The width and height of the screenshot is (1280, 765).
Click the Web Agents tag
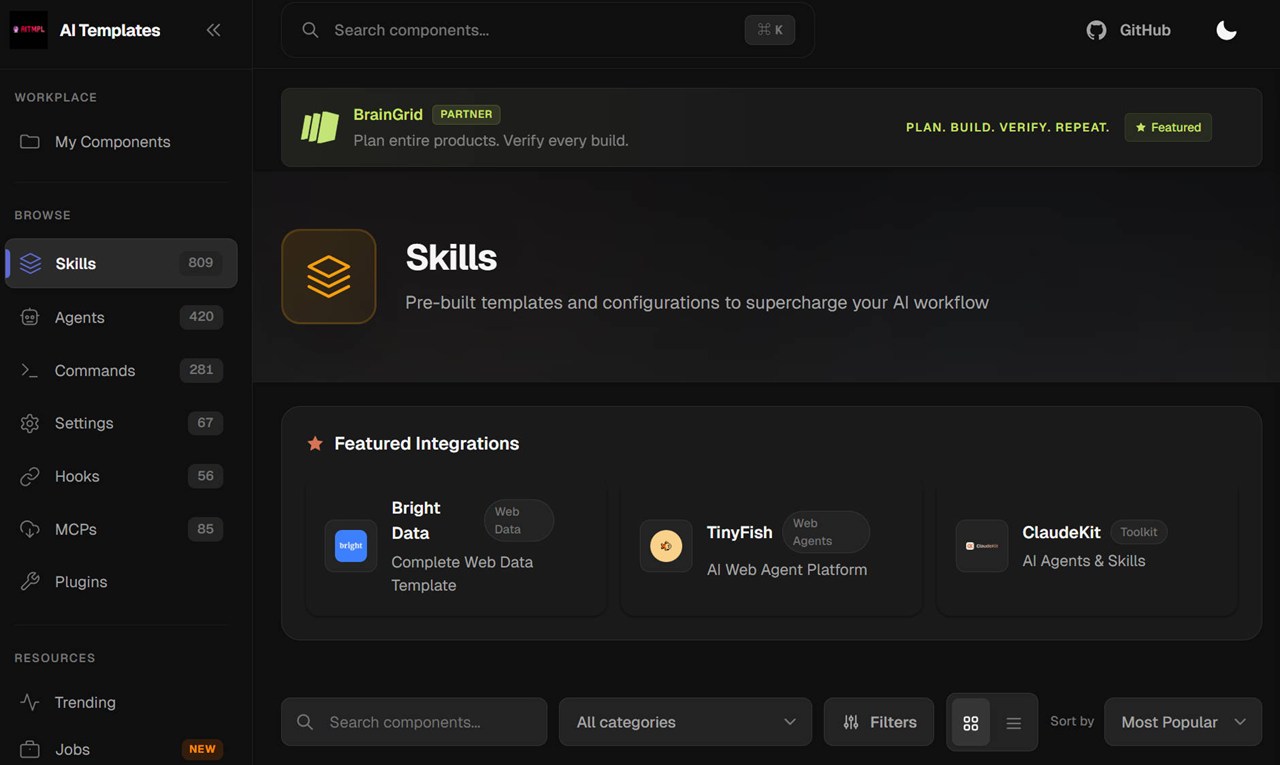(x=826, y=532)
